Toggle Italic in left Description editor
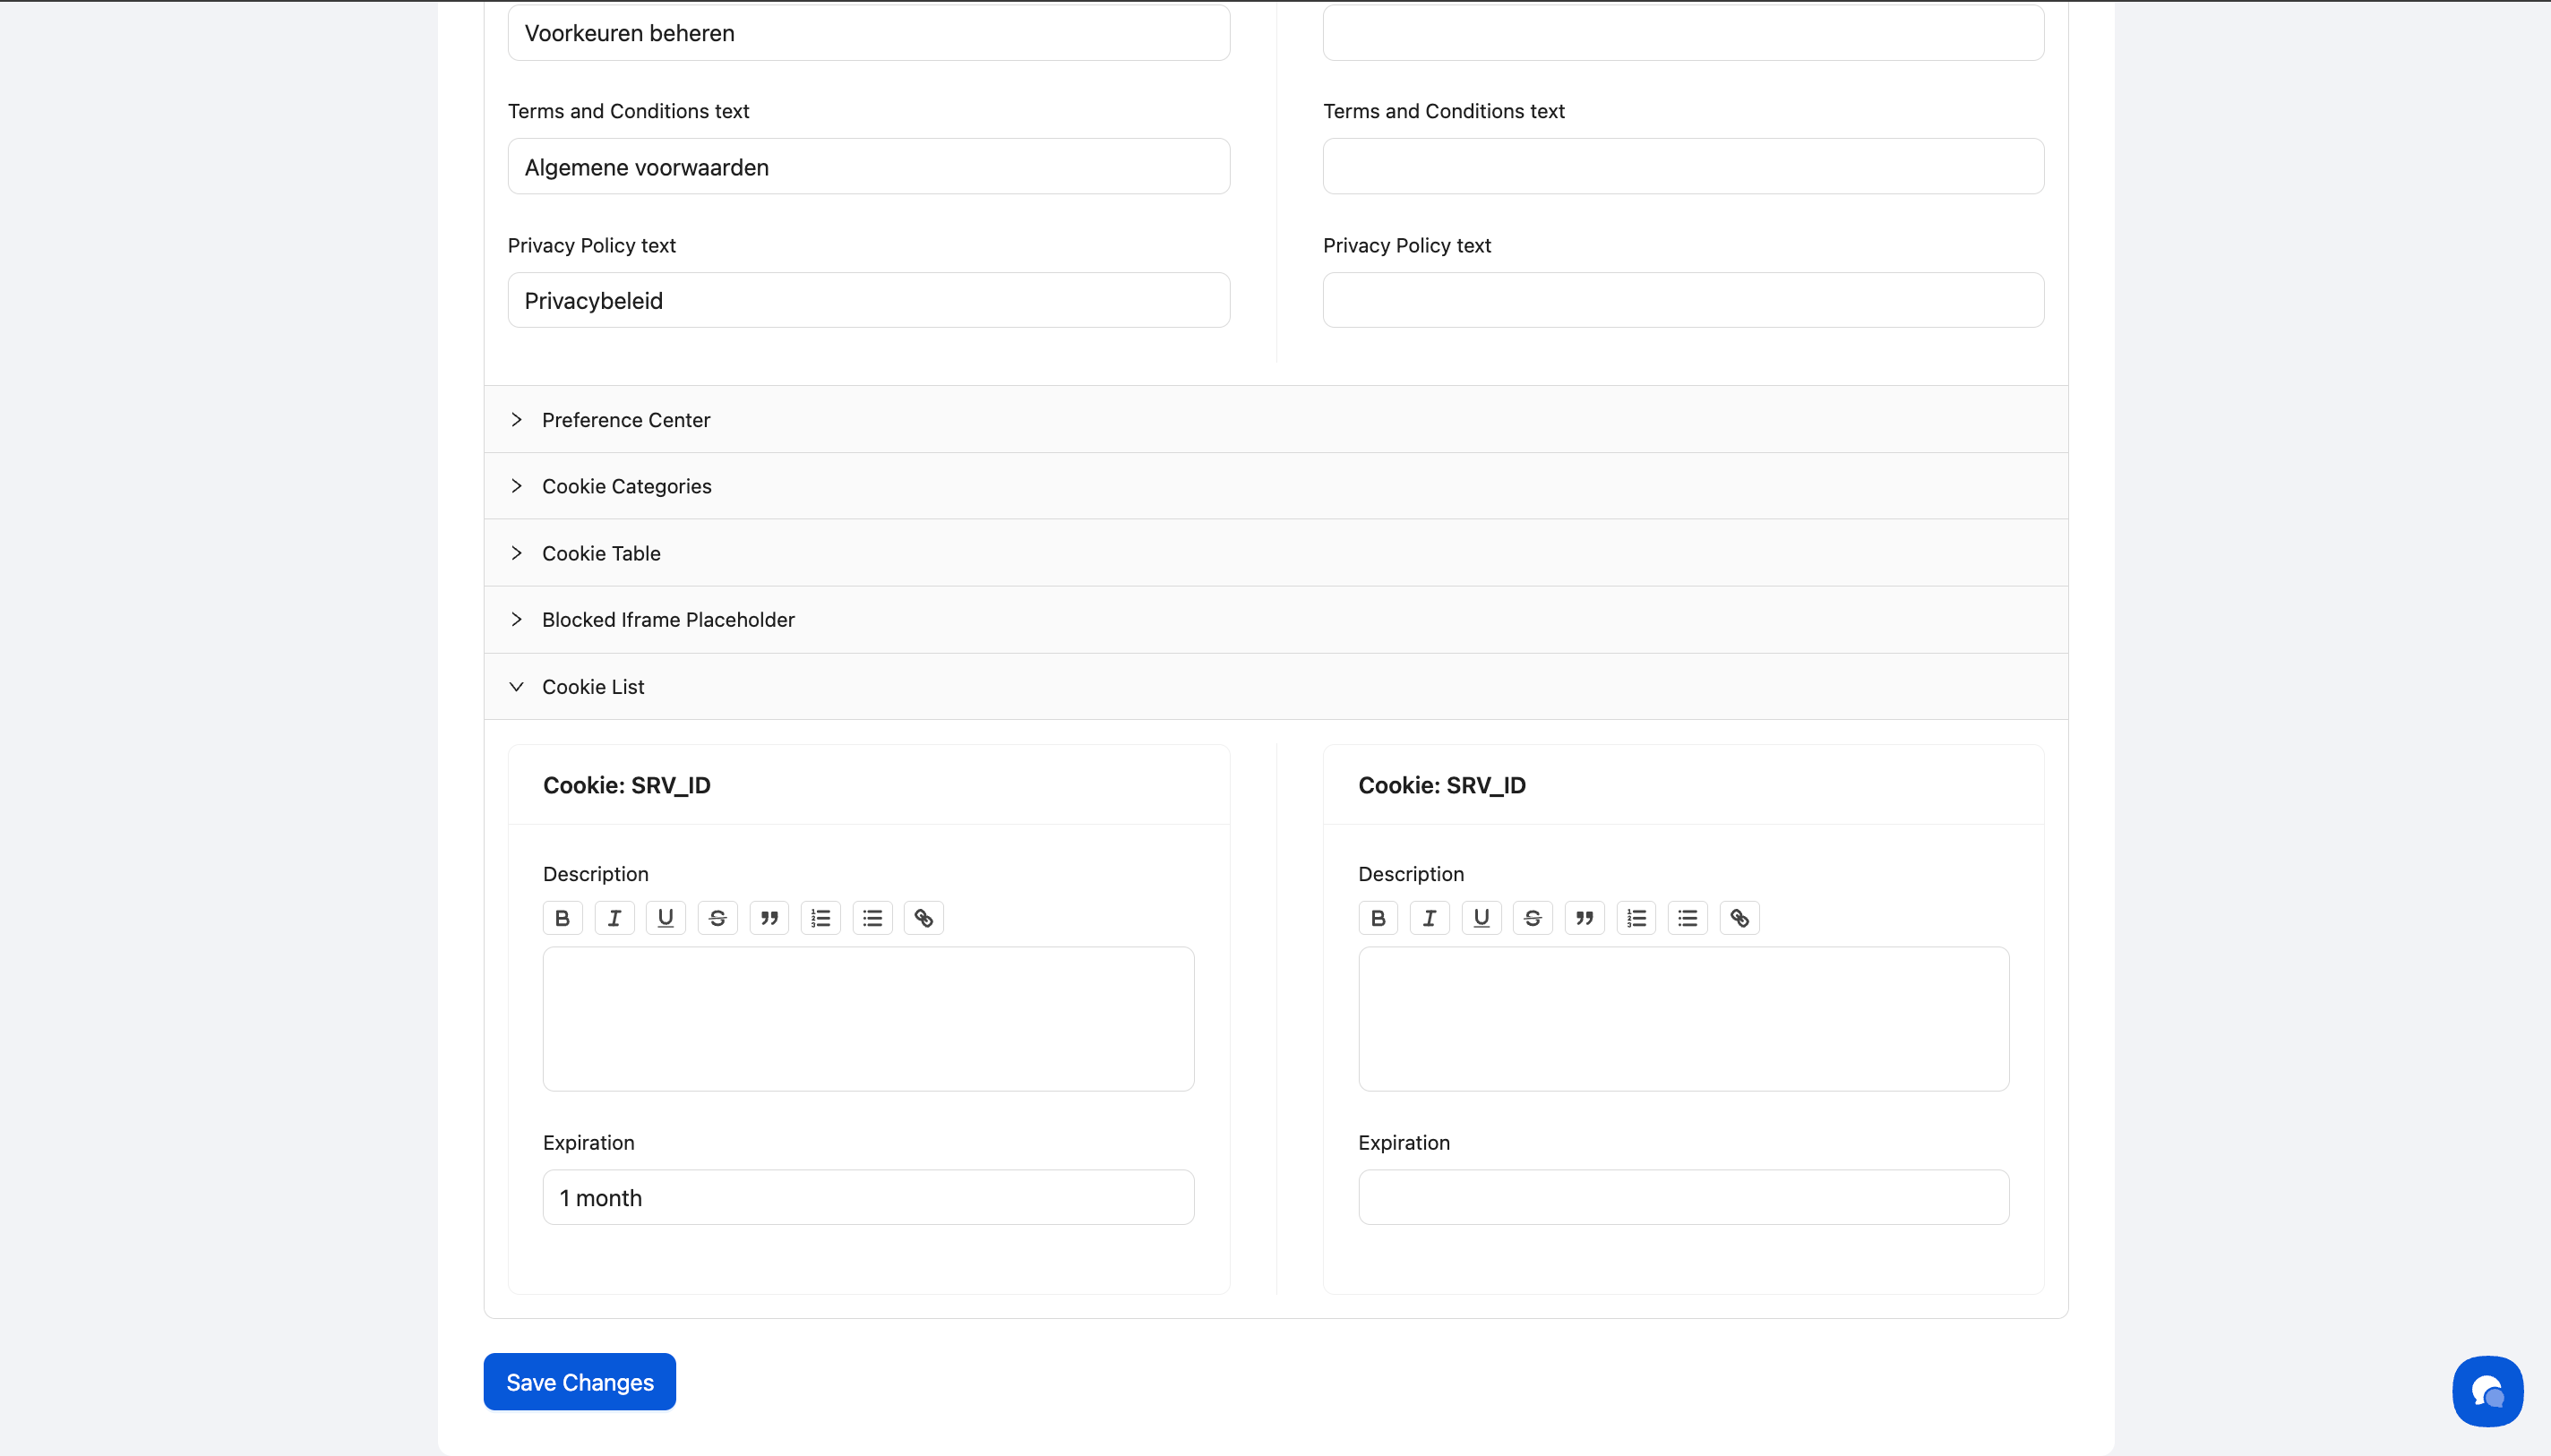Image resolution: width=2551 pixels, height=1456 pixels. pos(614,918)
